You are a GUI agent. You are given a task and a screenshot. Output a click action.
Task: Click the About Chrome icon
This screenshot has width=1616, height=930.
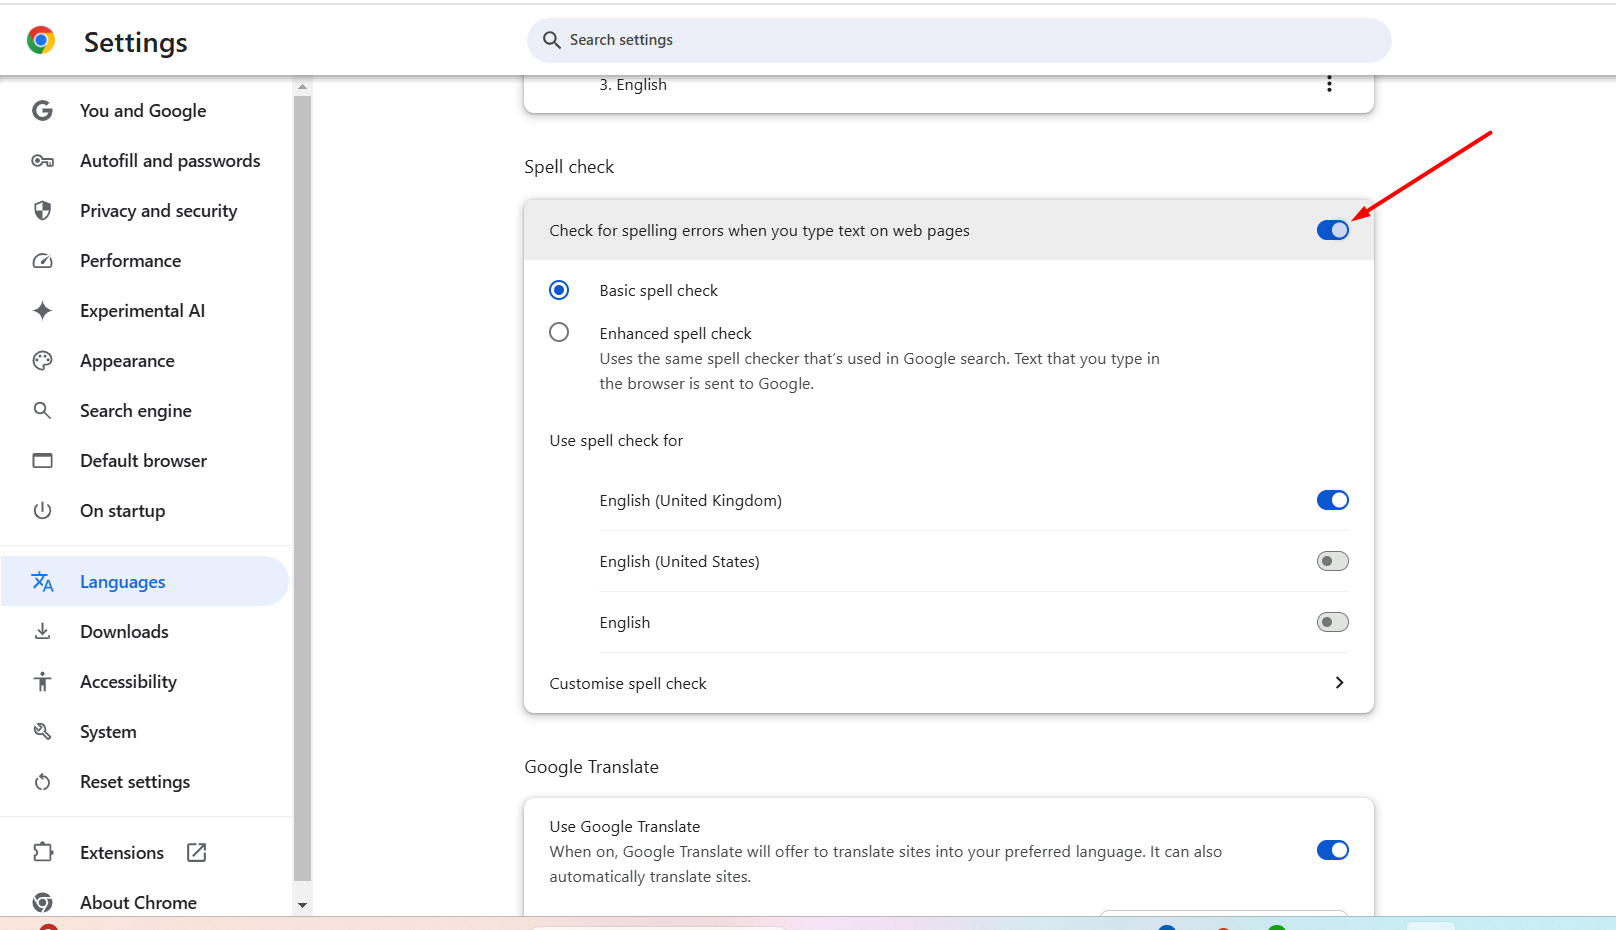click(42, 902)
